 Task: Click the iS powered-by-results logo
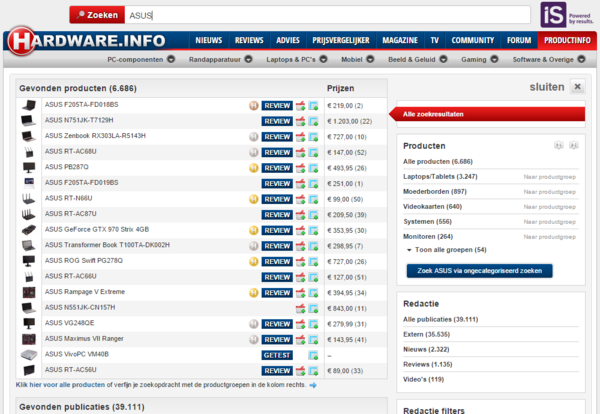pos(551,15)
